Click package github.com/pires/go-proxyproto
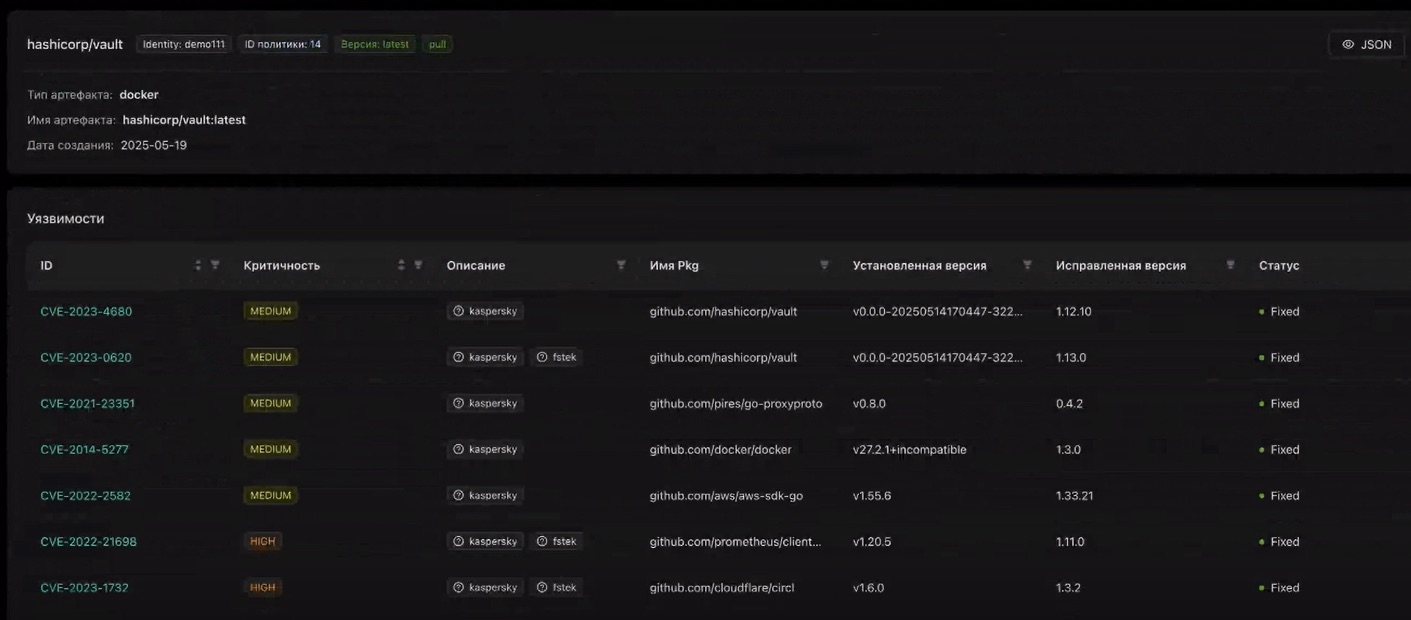The image size is (1411, 620). pos(736,403)
